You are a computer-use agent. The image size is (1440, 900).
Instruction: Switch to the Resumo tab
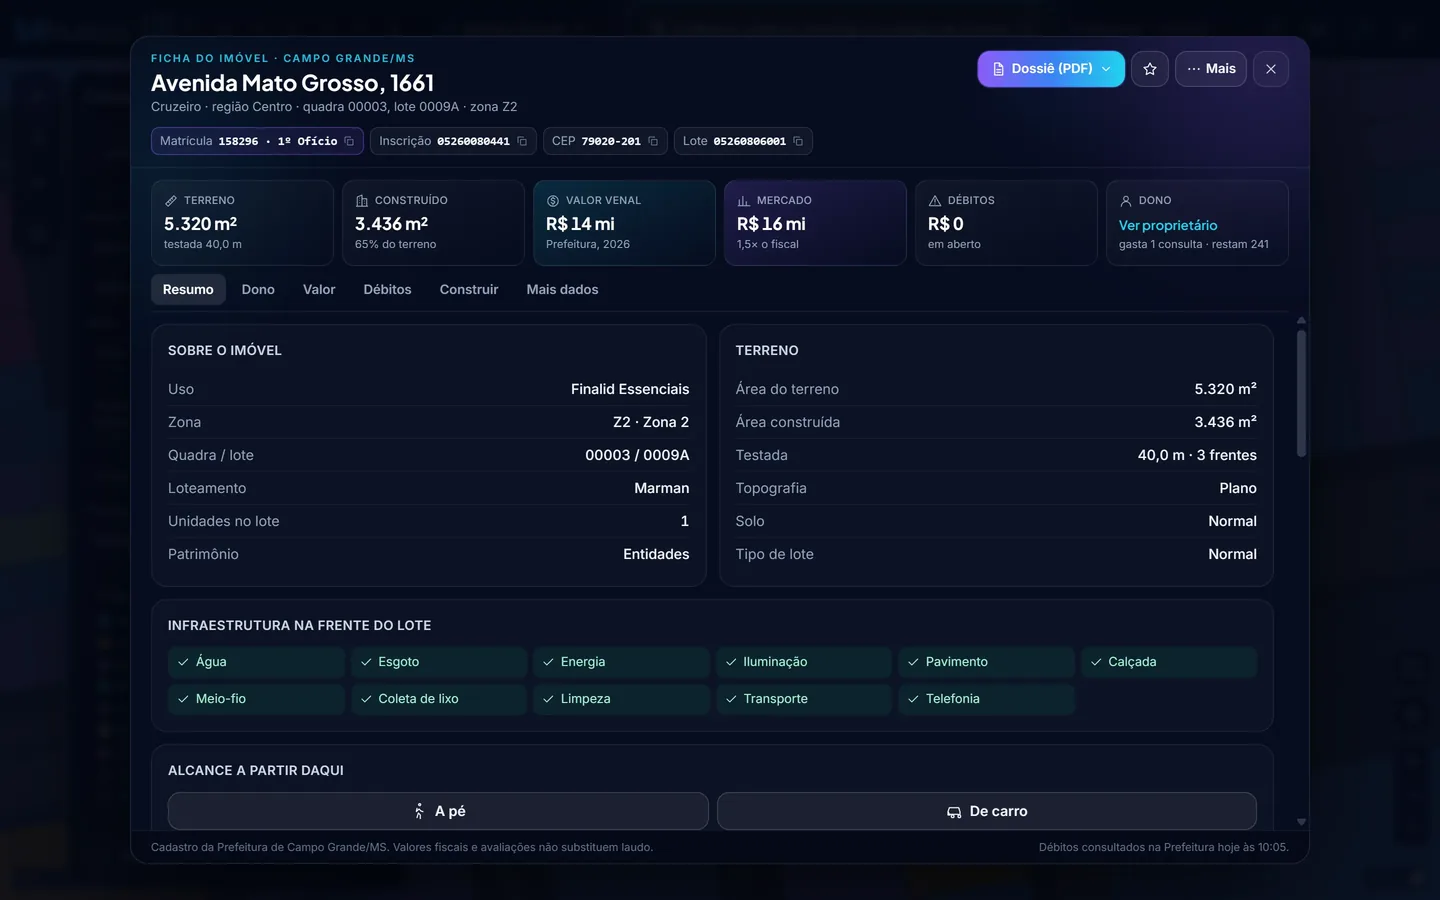tap(188, 289)
